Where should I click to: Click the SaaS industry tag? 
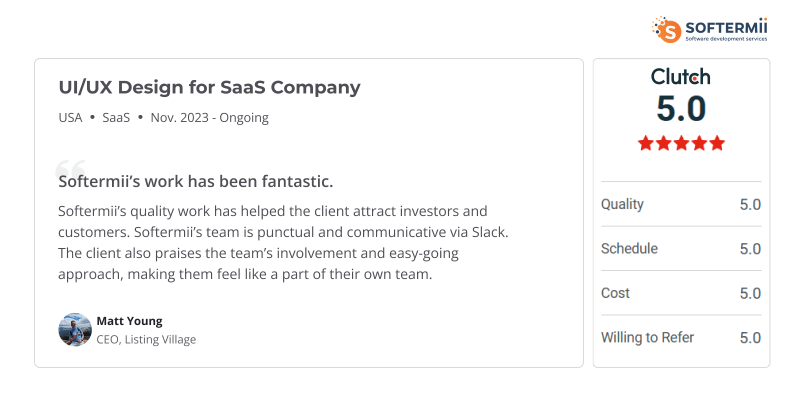point(116,117)
